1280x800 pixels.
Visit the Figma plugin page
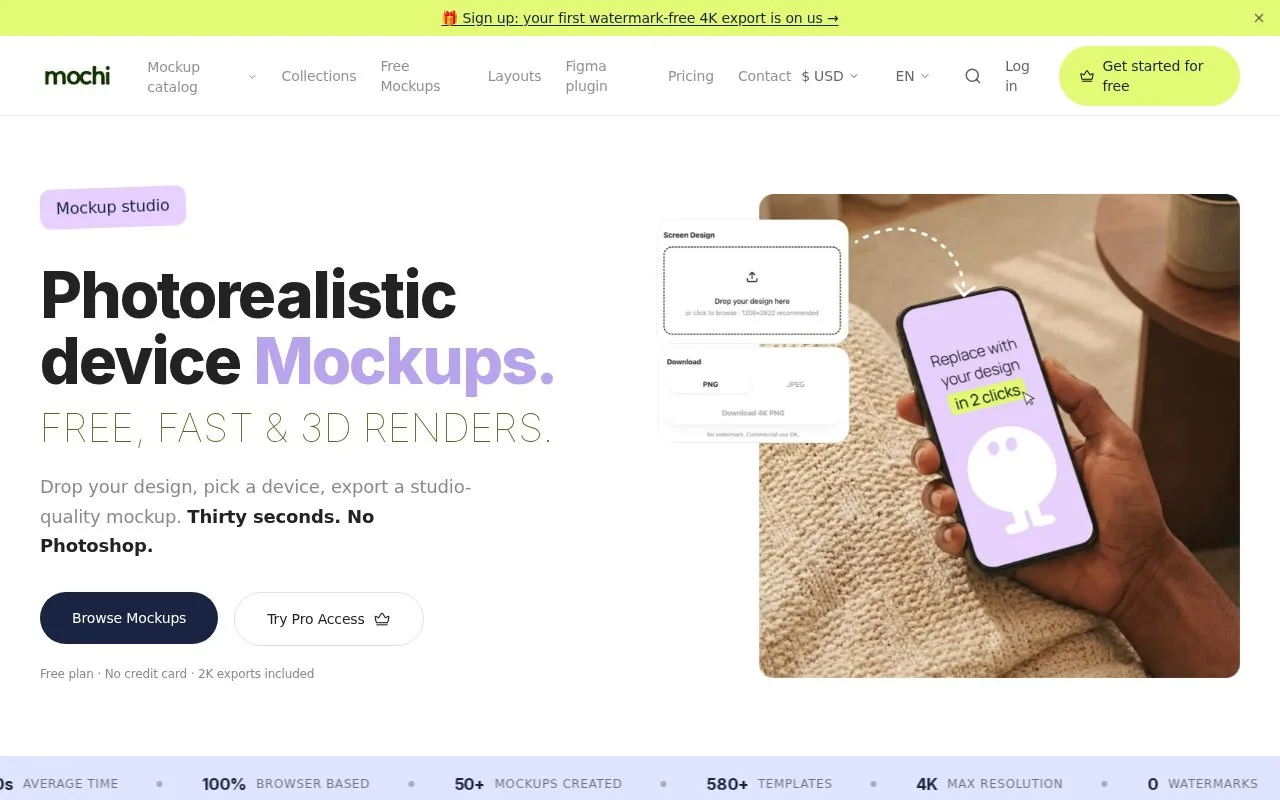pos(586,76)
